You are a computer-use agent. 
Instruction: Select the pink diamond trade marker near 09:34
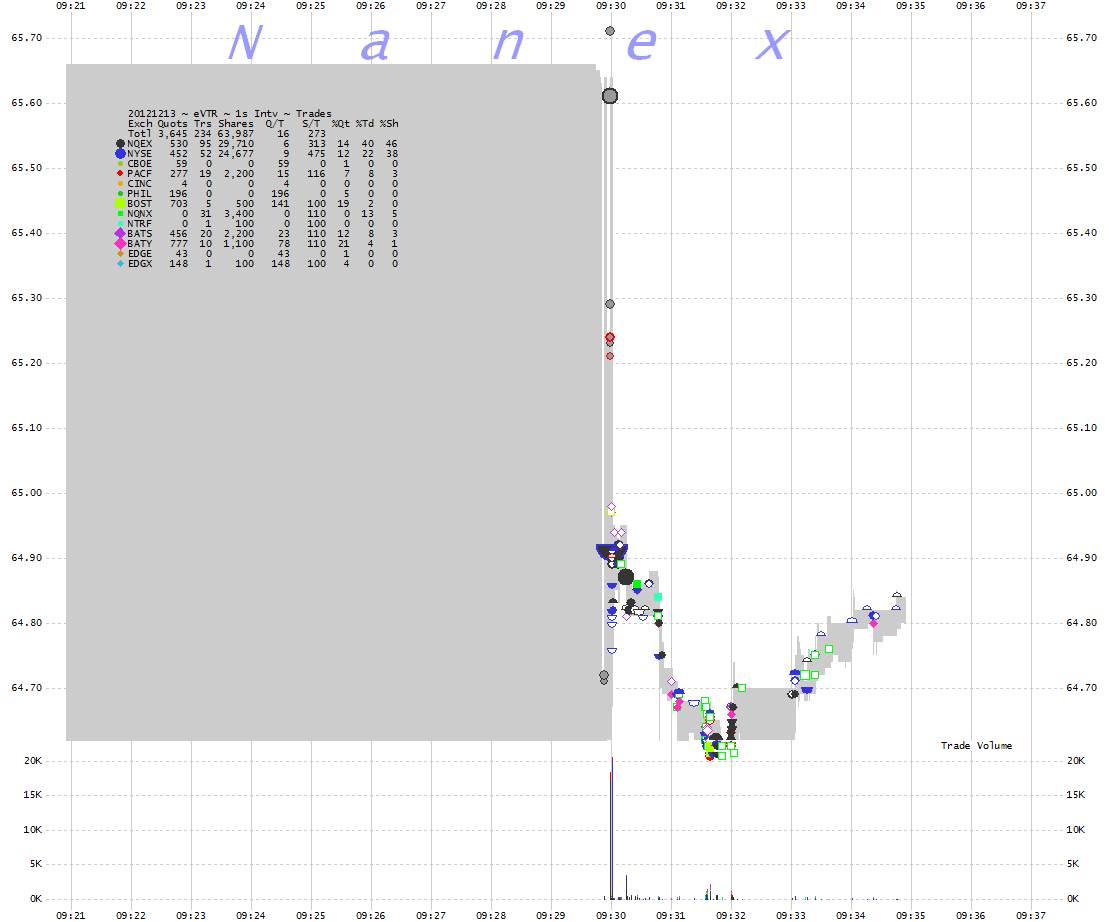coord(873,624)
